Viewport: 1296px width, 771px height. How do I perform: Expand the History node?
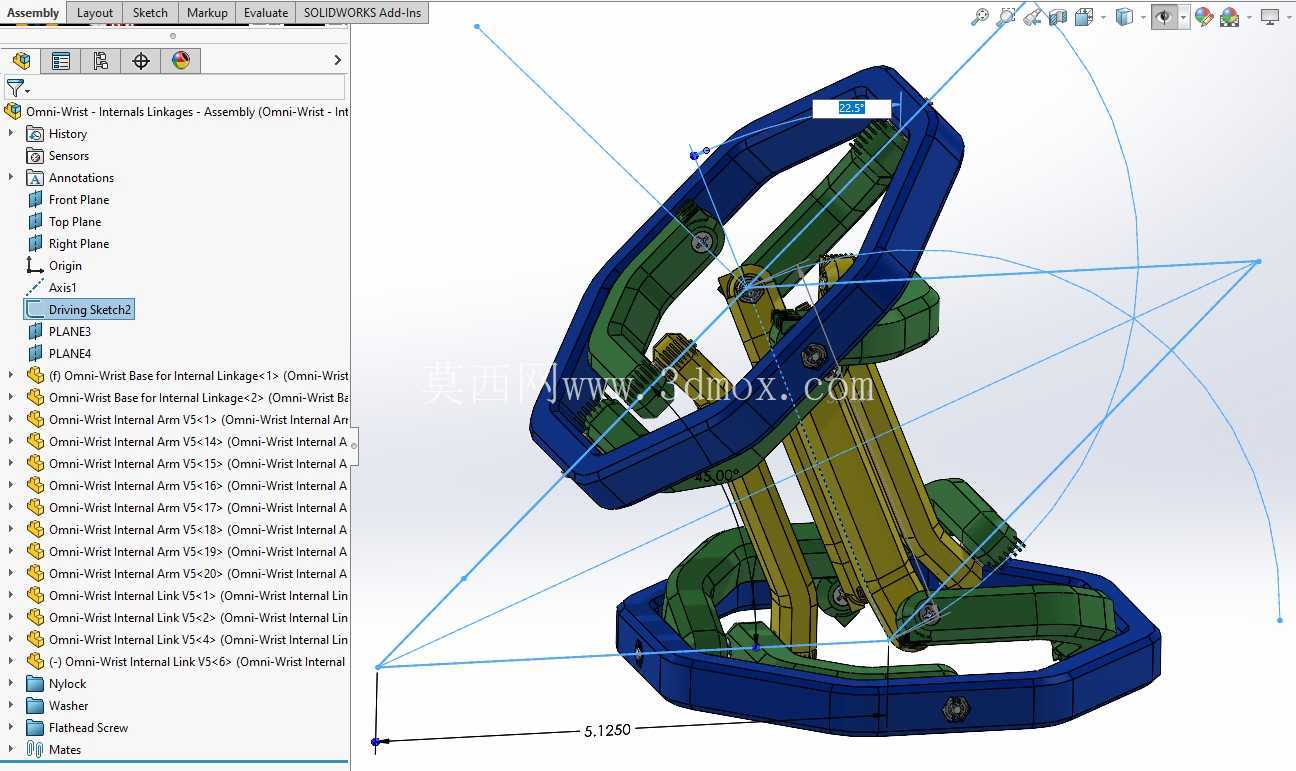11,134
